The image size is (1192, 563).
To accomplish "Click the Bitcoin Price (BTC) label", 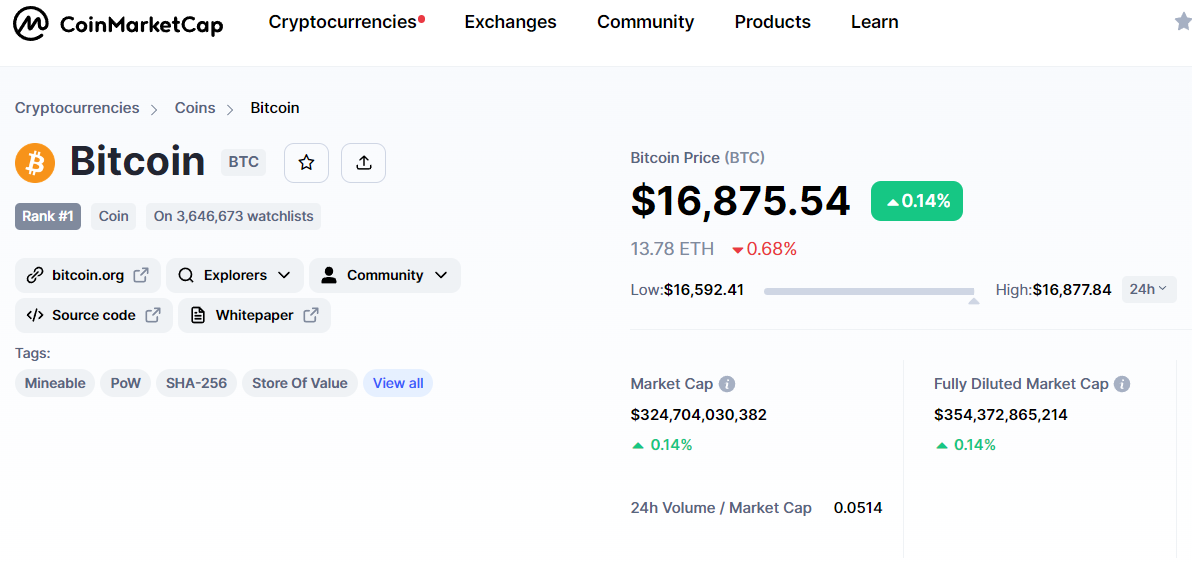I will [698, 158].
